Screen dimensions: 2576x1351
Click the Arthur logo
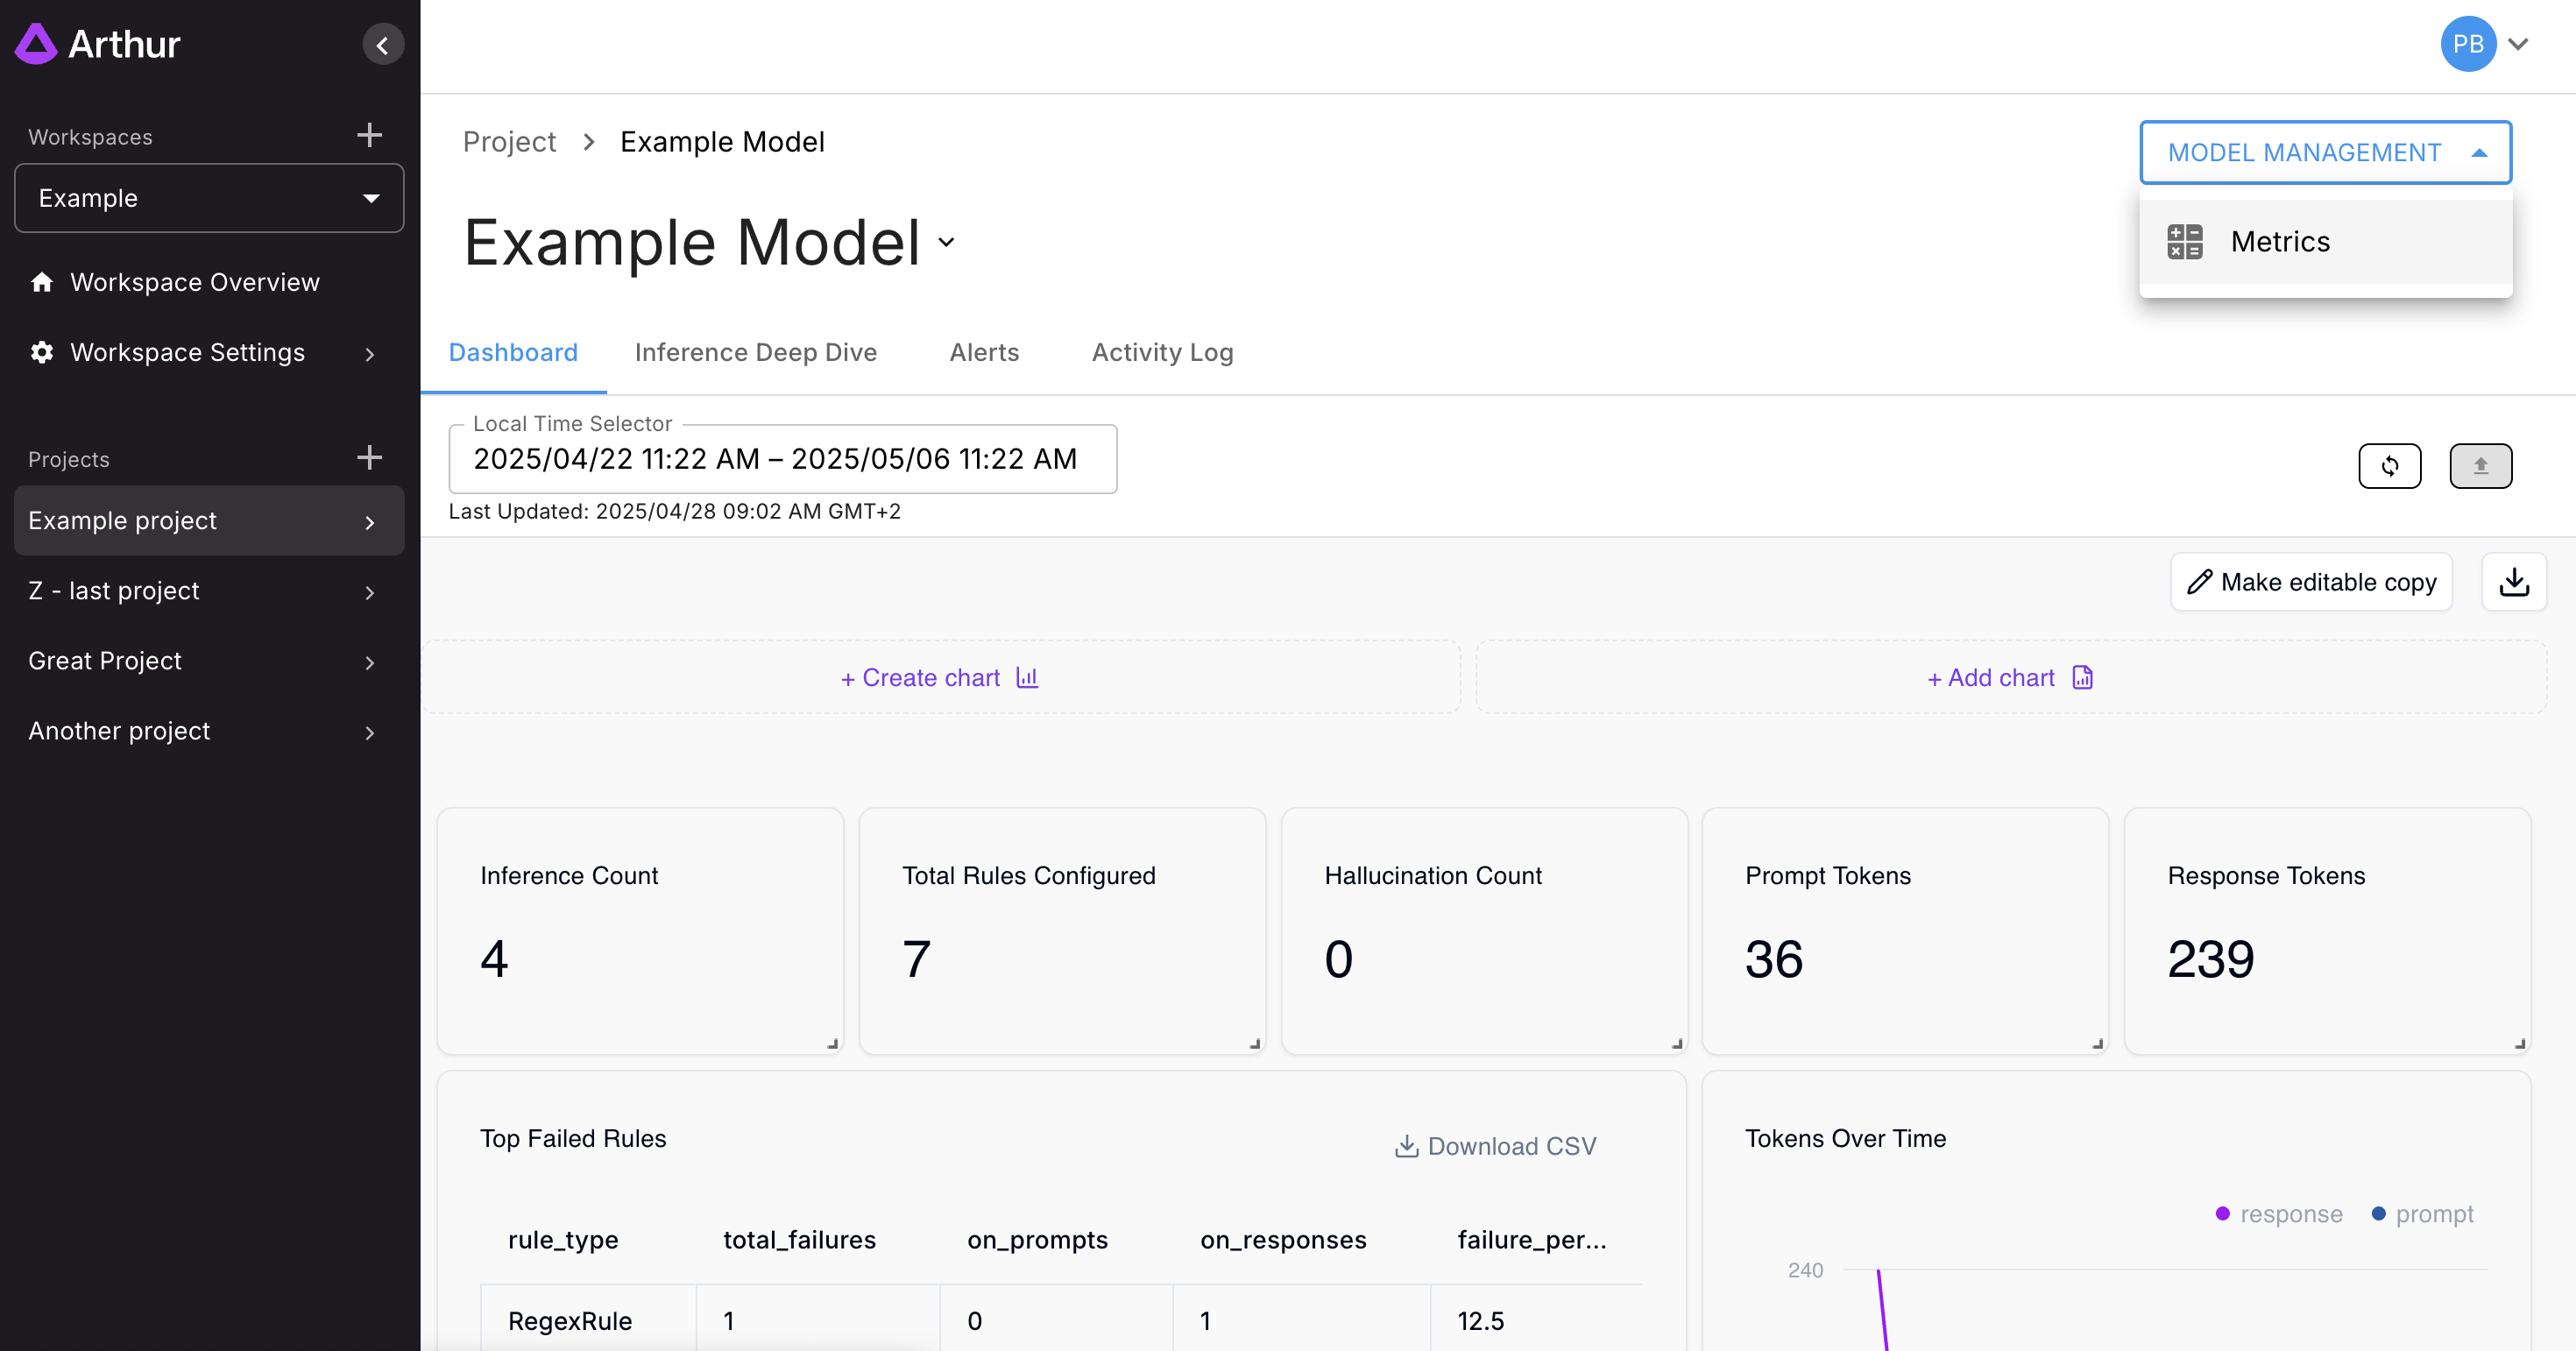tap(98, 44)
